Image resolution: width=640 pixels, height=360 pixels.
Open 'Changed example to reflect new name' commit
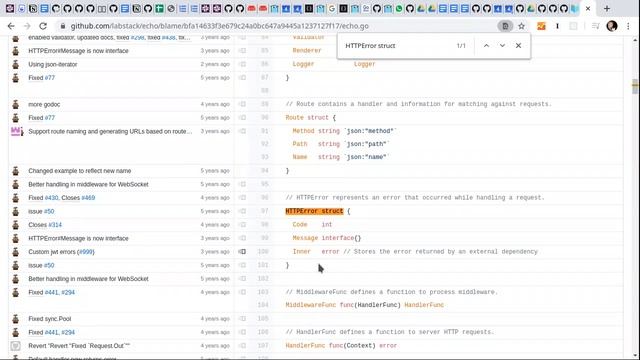[80, 171]
